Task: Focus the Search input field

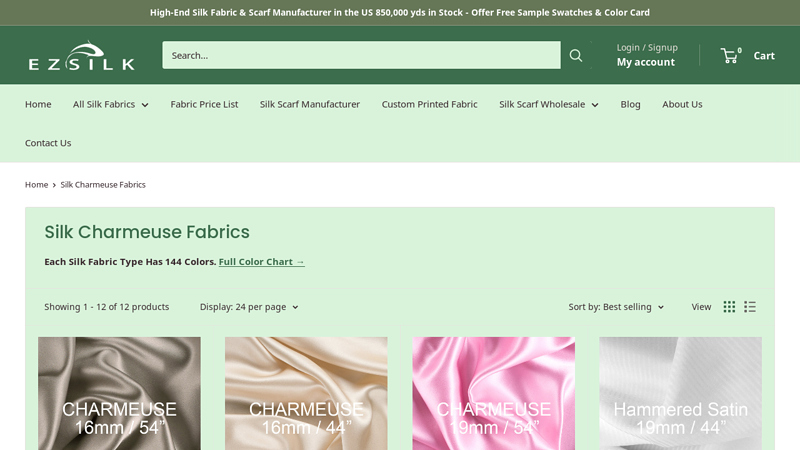Action: click(361, 55)
